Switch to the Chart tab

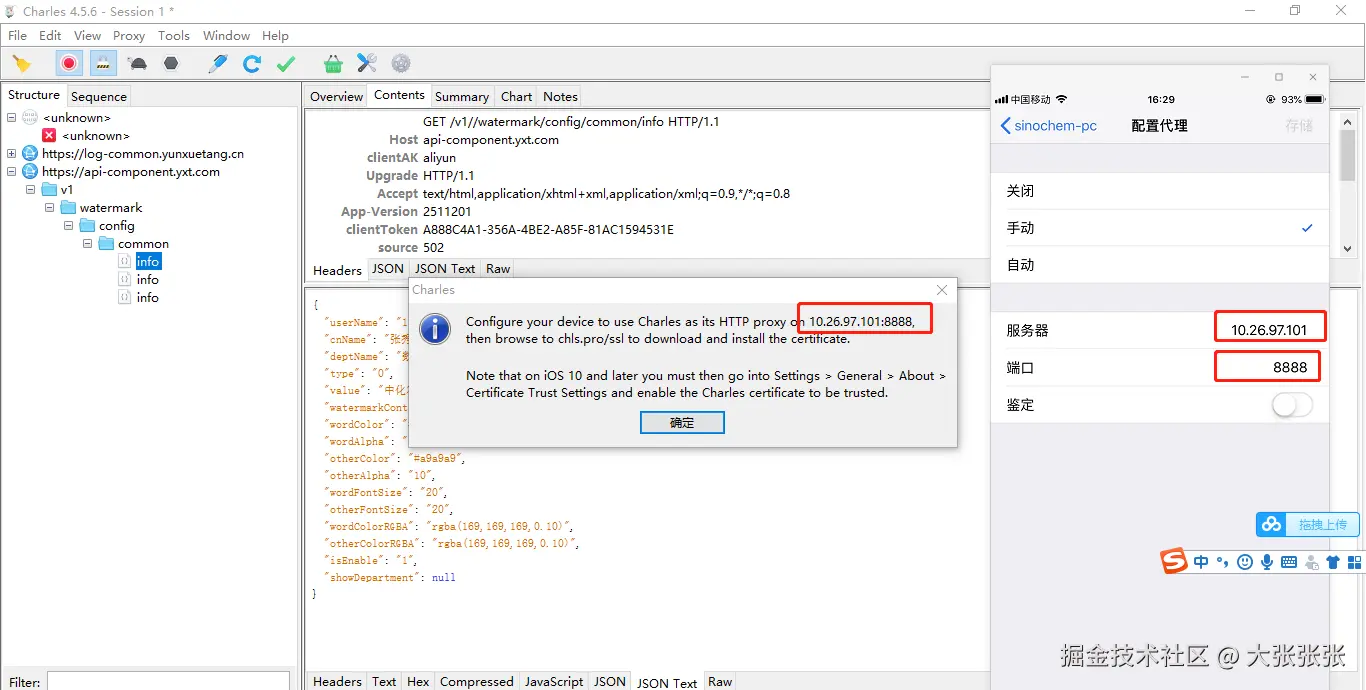(x=516, y=96)
